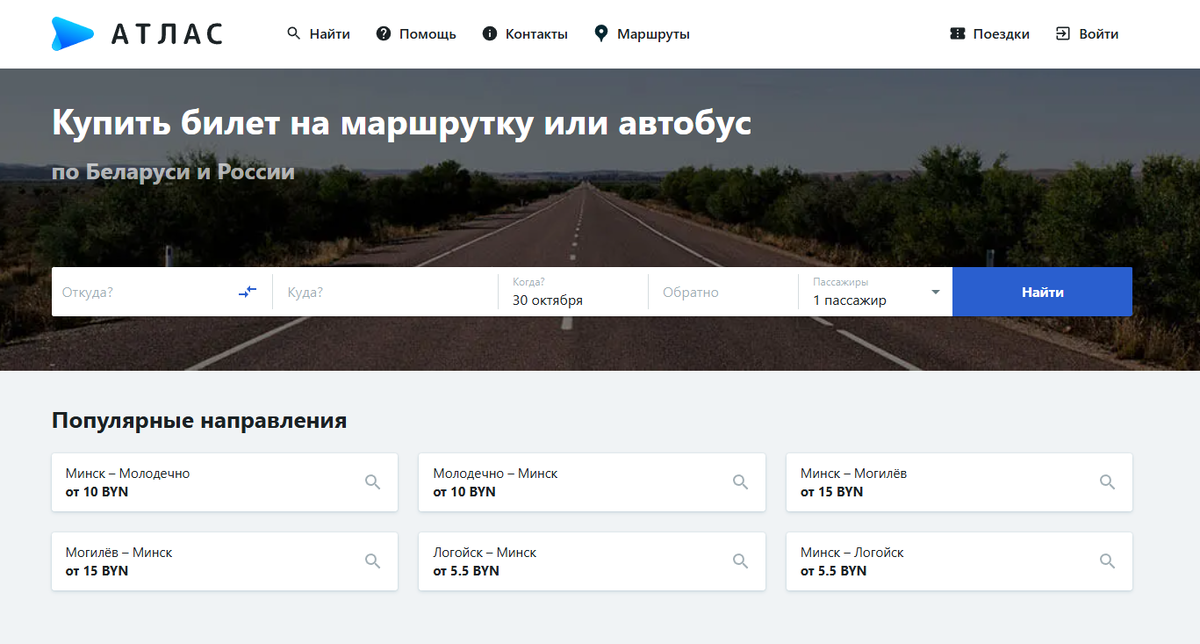Click the info icon beside Контакты
This screenshot has width=1200, height=644.
490,34
